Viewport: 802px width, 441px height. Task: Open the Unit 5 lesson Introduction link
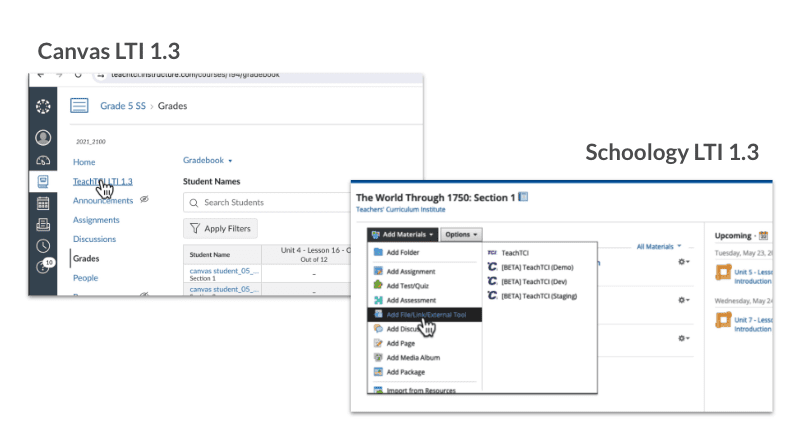click(x=753, y=276)
